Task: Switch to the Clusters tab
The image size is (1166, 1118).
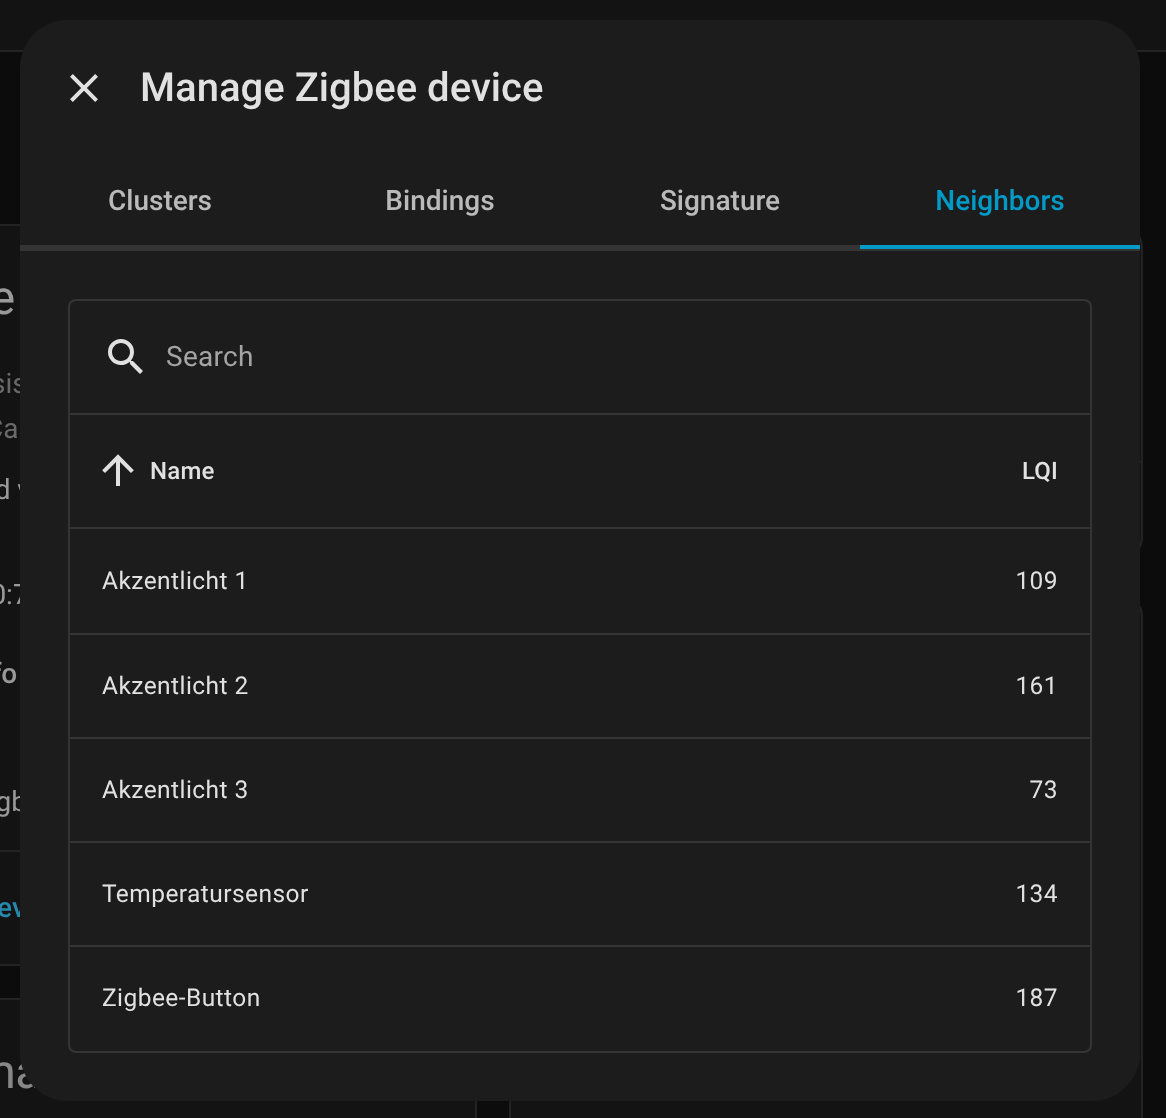Action: 160,201
